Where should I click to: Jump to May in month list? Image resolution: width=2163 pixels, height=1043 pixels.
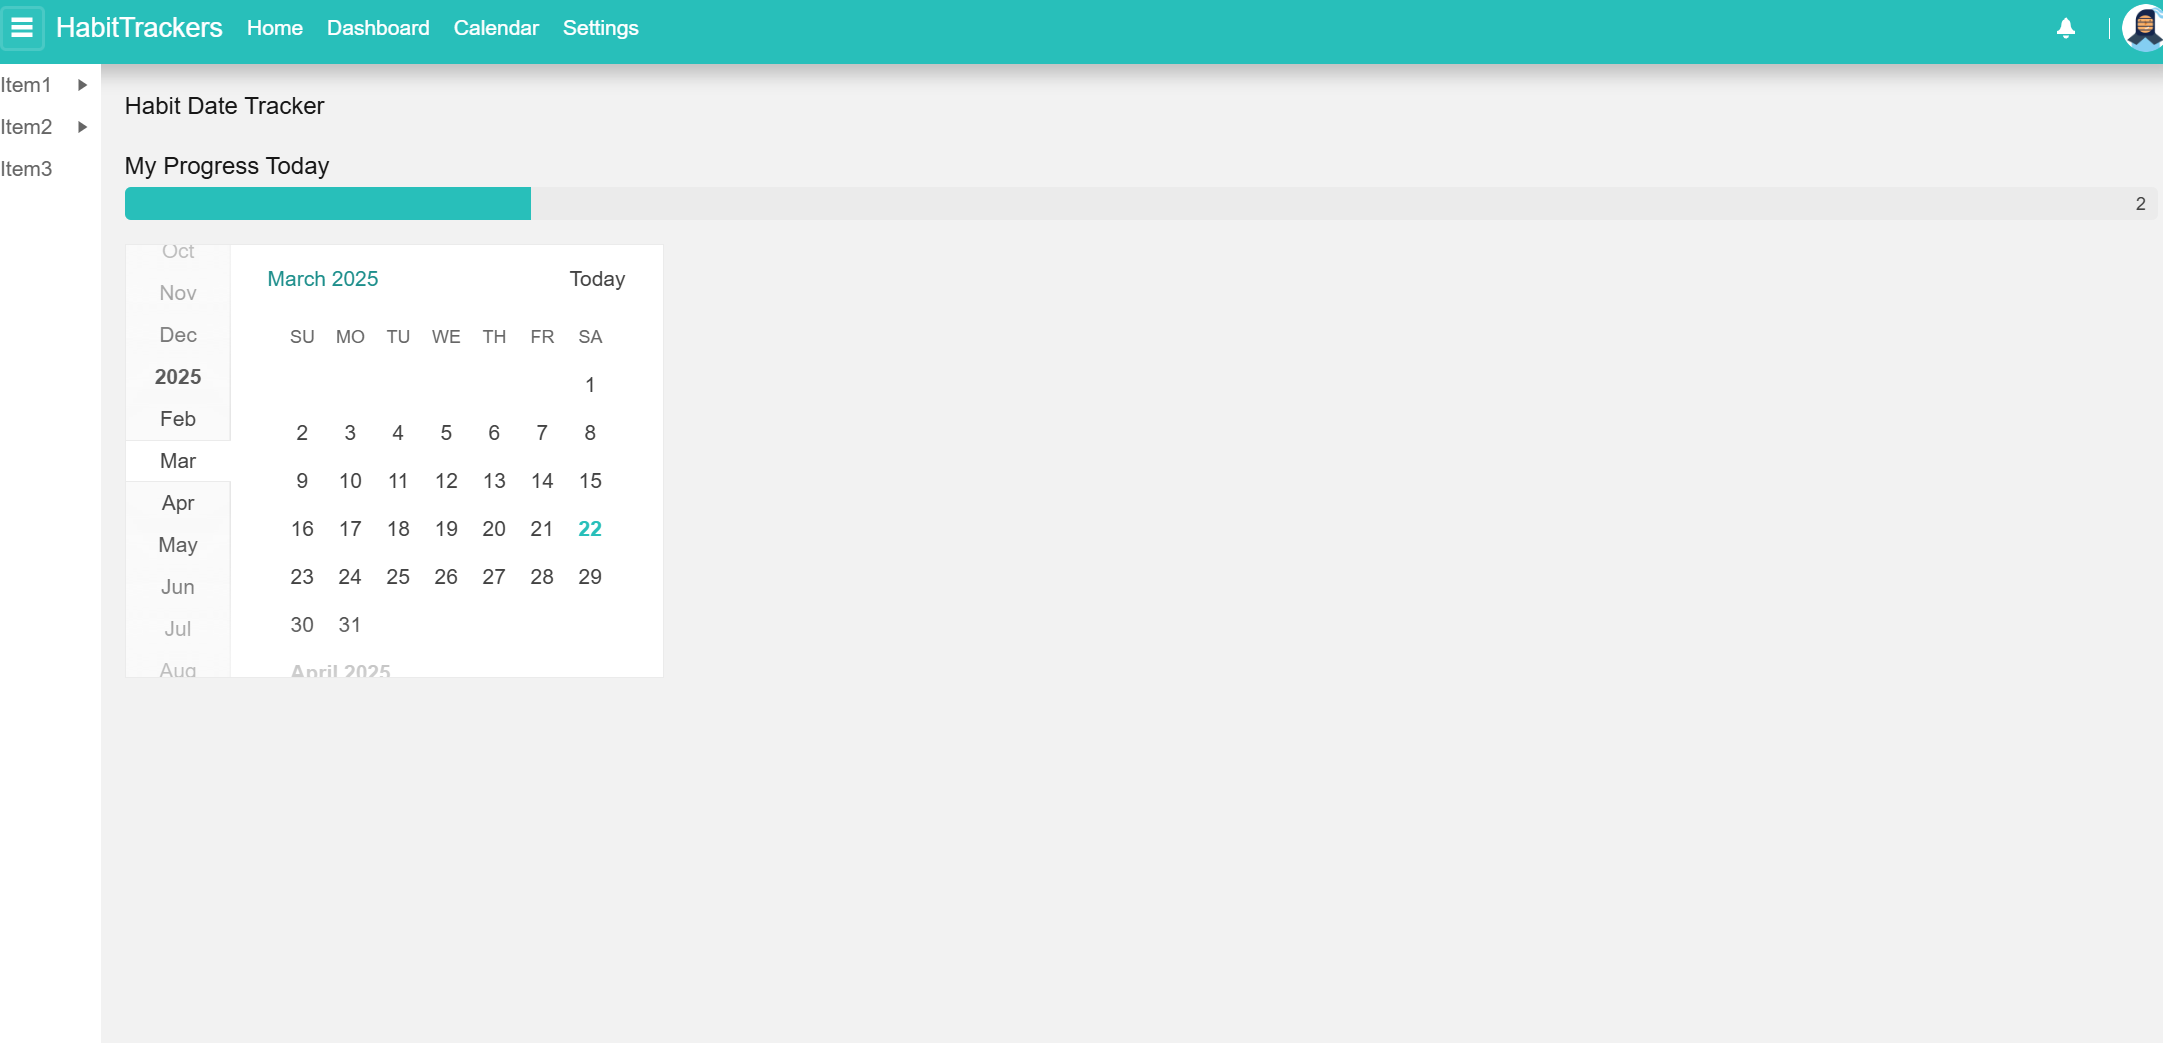(178, 545)
